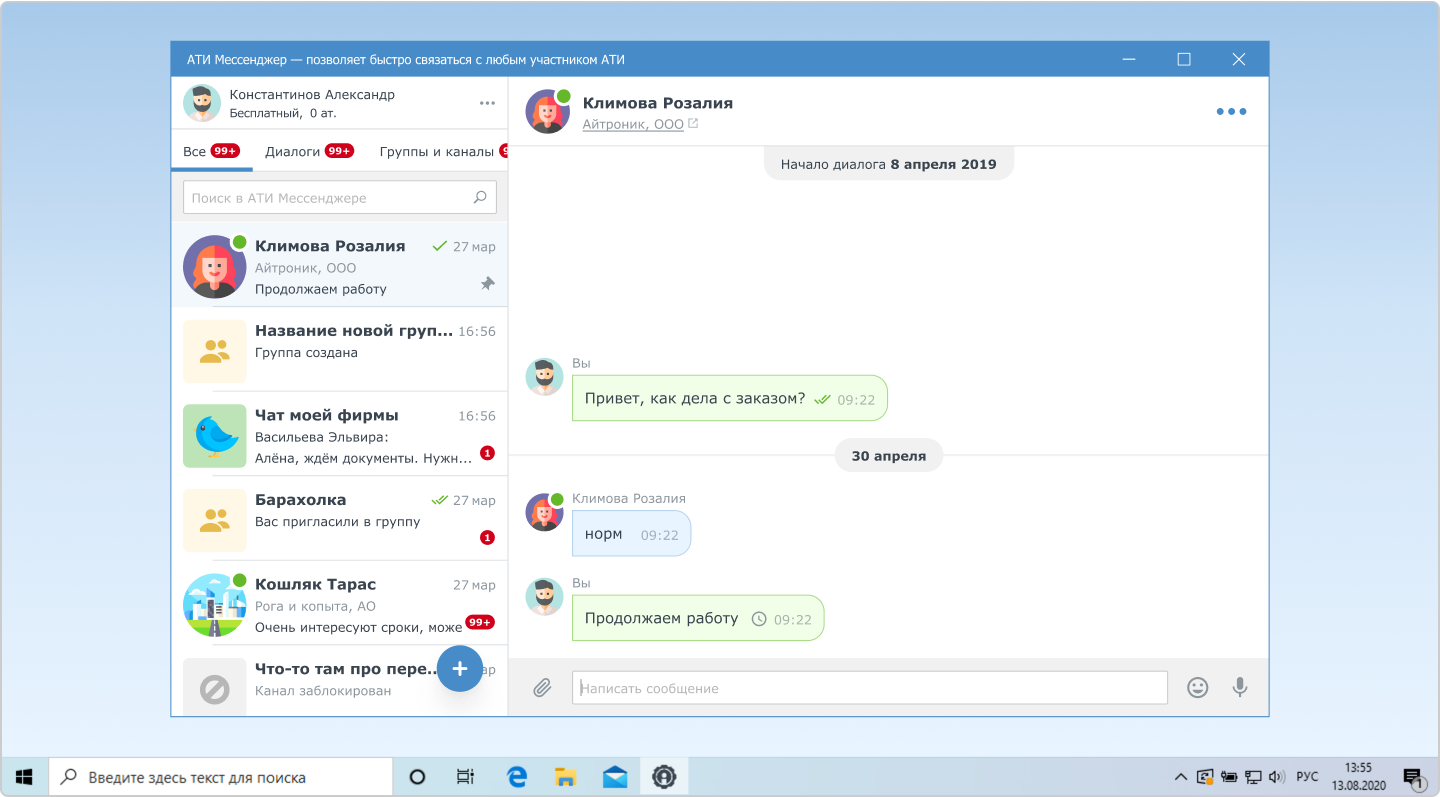This screenshot has height=797, width=1440.
Task: Select the Все tab
Action: 195,152
